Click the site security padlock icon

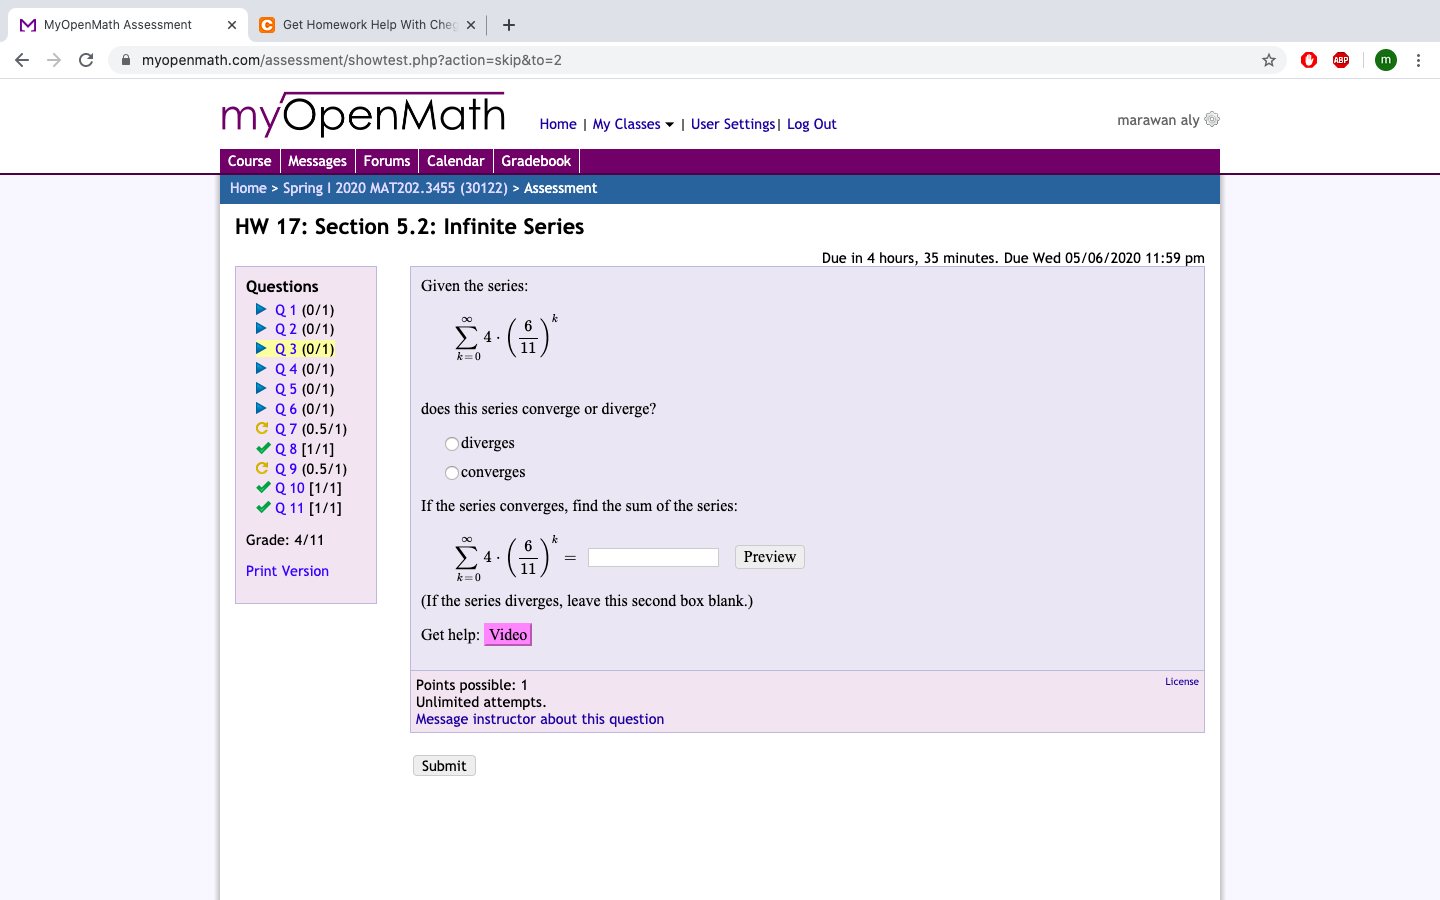[125, 60]
